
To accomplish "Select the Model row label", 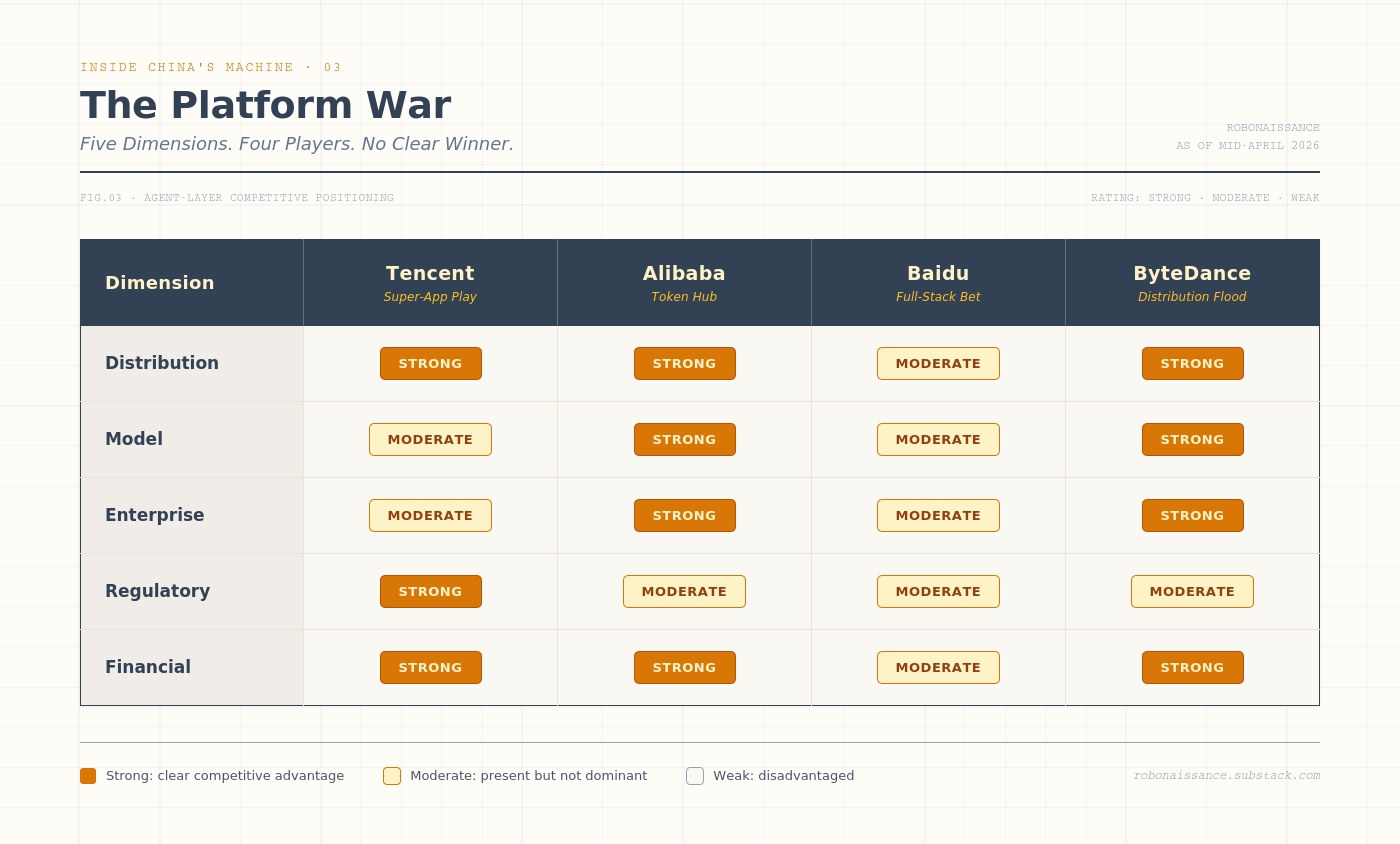I will pos(134,439).
